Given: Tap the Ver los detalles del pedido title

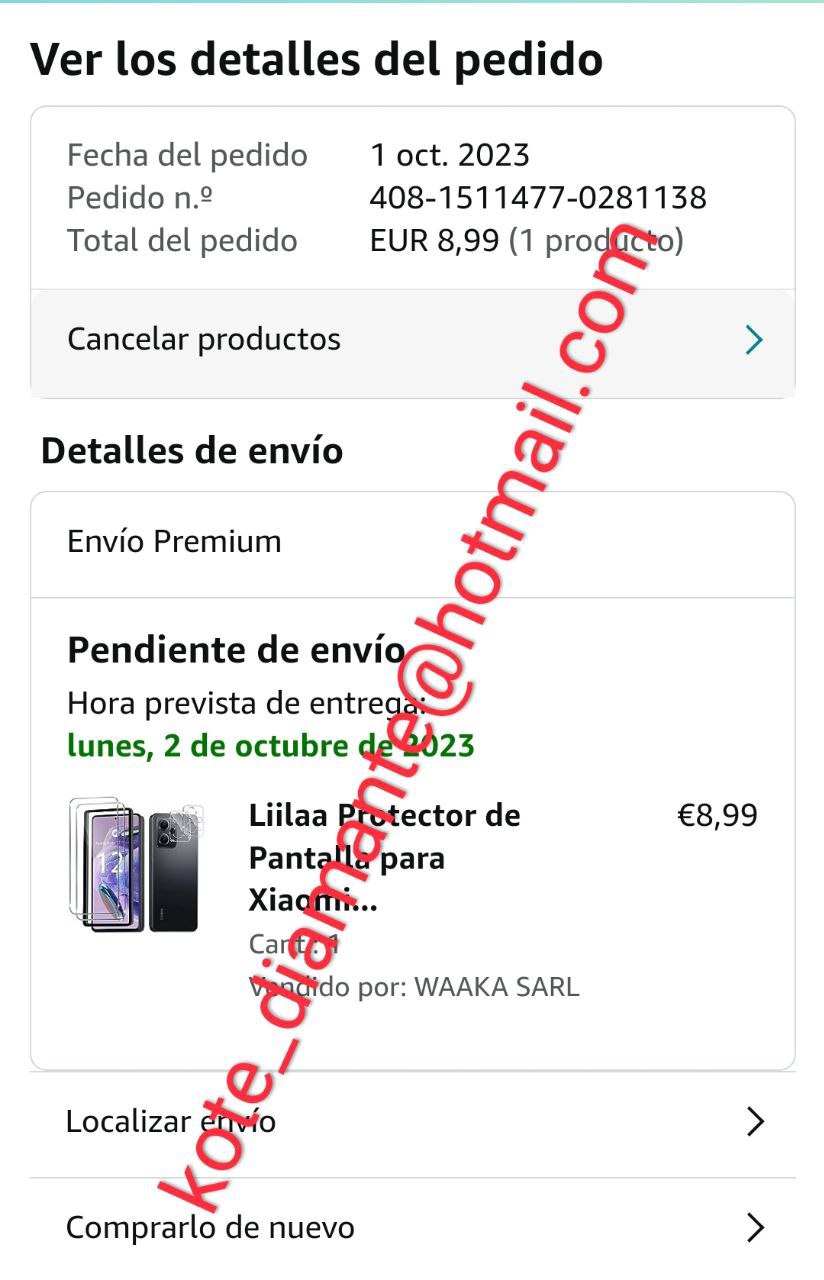Looking at the screenshot, I should pos(317,59).
